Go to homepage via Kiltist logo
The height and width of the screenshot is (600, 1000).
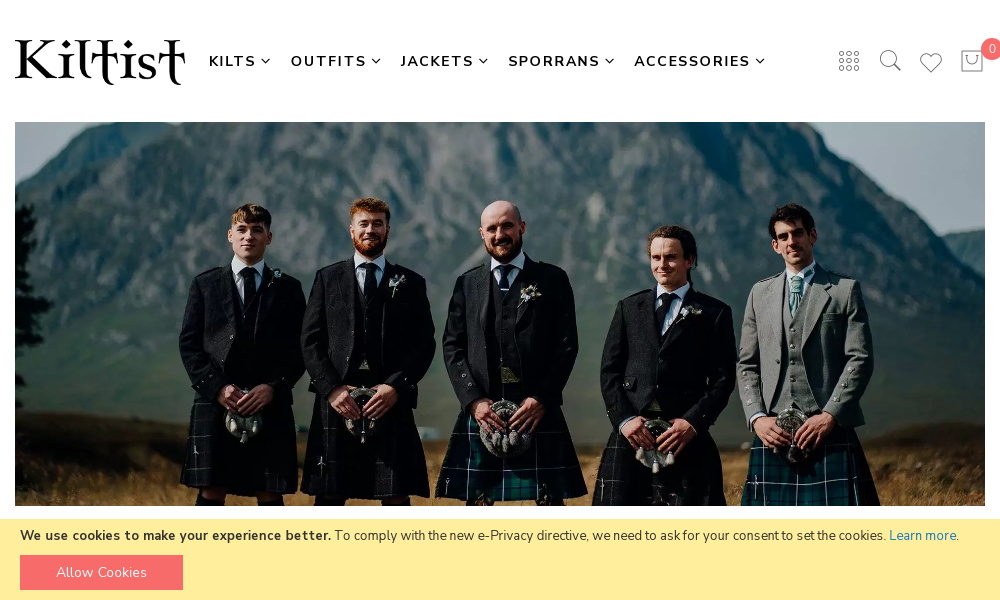click(x=100, y=62)
